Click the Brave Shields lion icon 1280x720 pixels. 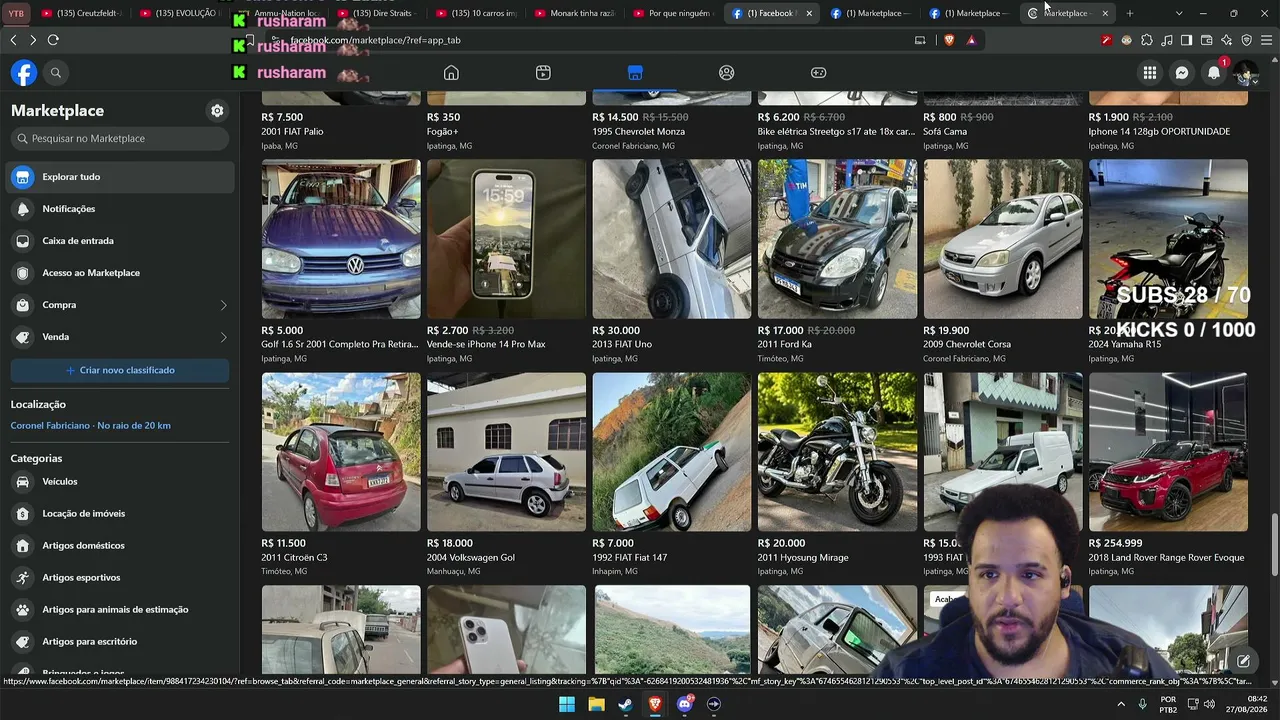tap(949, 40)
